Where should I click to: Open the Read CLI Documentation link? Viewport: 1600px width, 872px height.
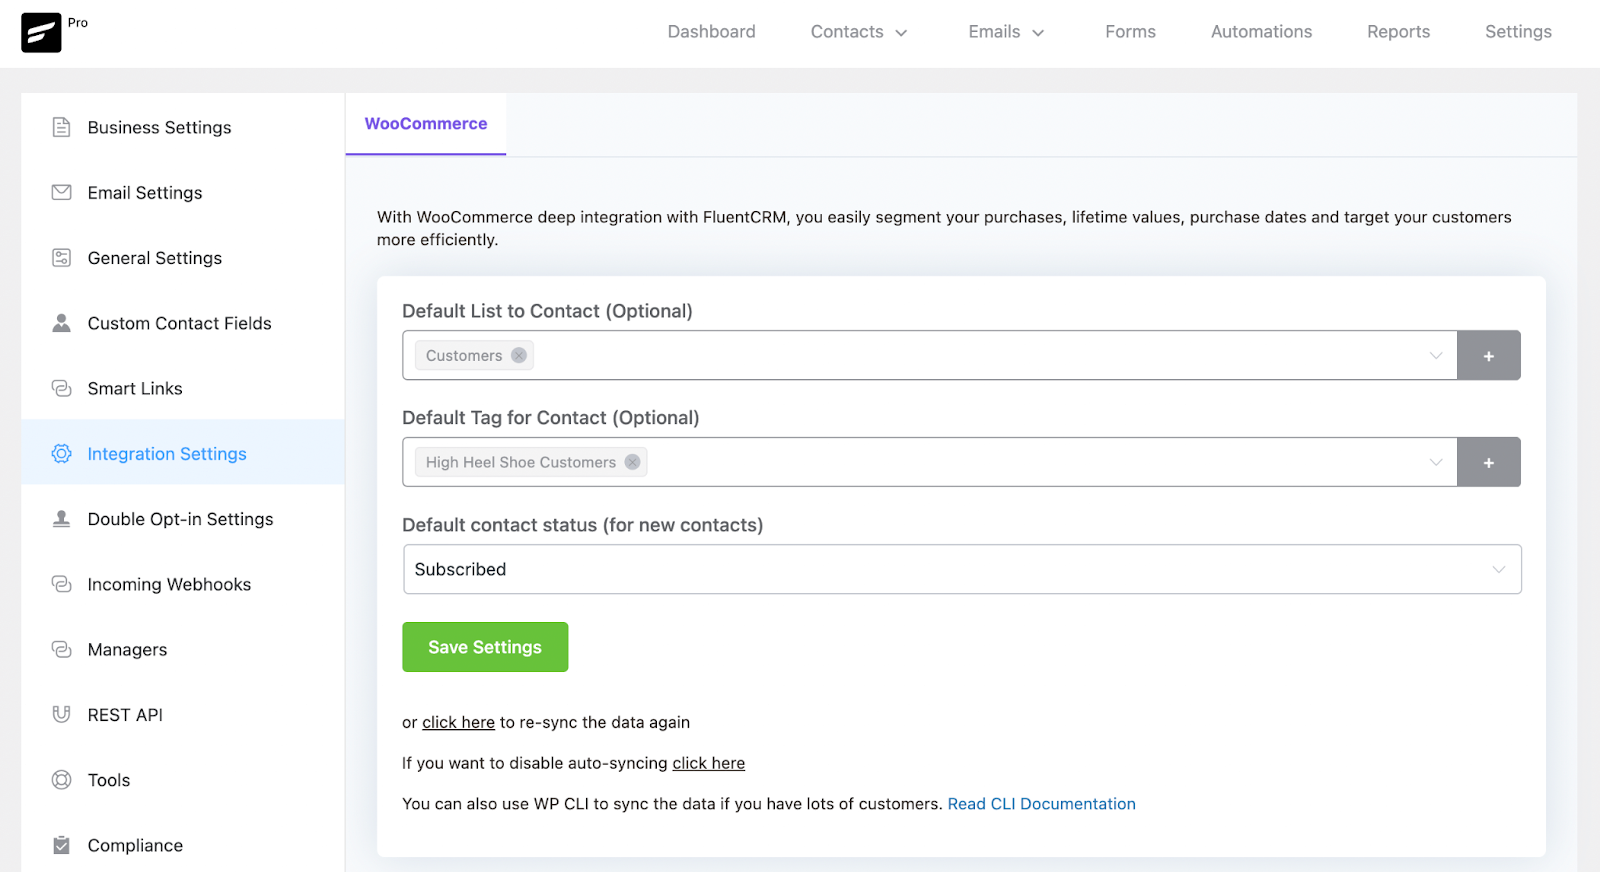(1041, 804)
